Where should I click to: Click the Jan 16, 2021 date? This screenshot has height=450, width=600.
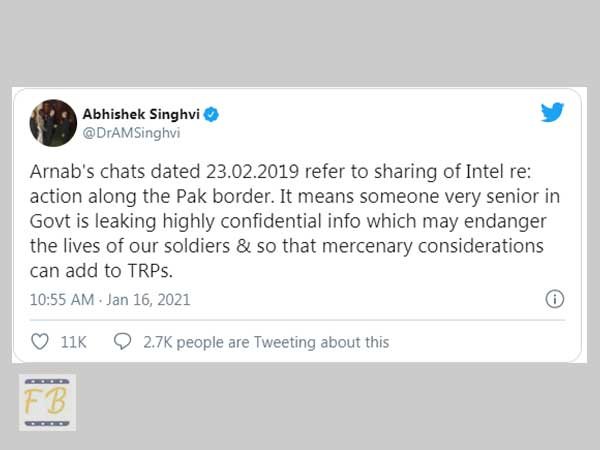[148, 300]
